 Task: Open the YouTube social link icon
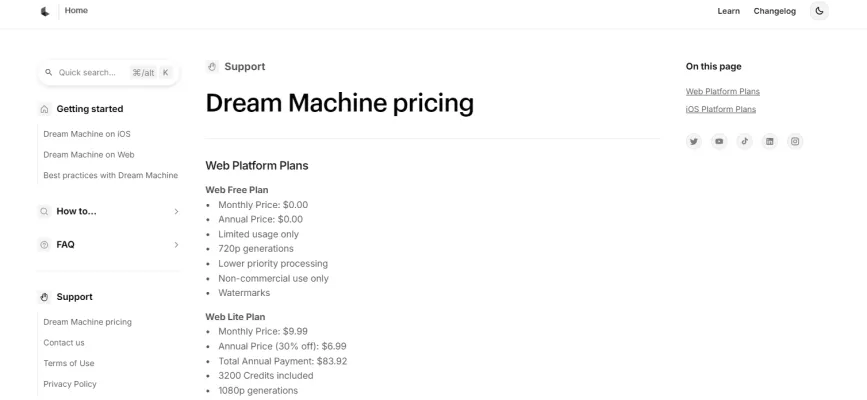(x=719, y=141)
